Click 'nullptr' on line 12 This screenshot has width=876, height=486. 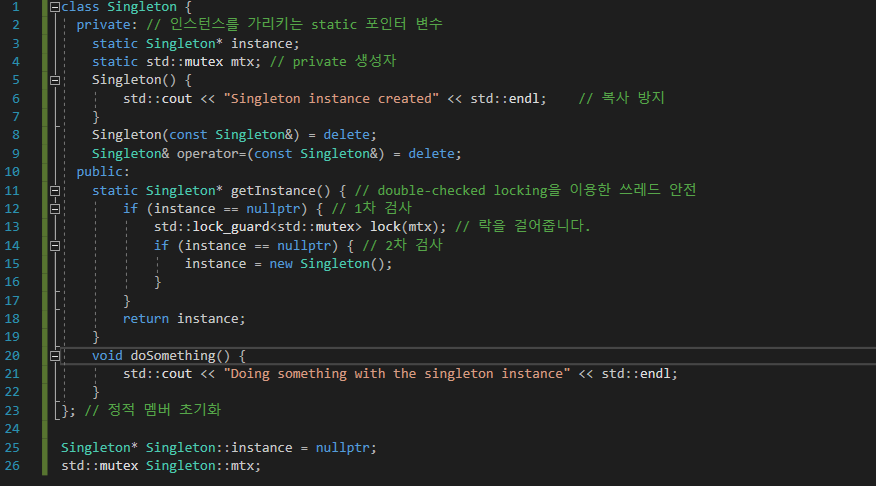(x=273, y=209)
